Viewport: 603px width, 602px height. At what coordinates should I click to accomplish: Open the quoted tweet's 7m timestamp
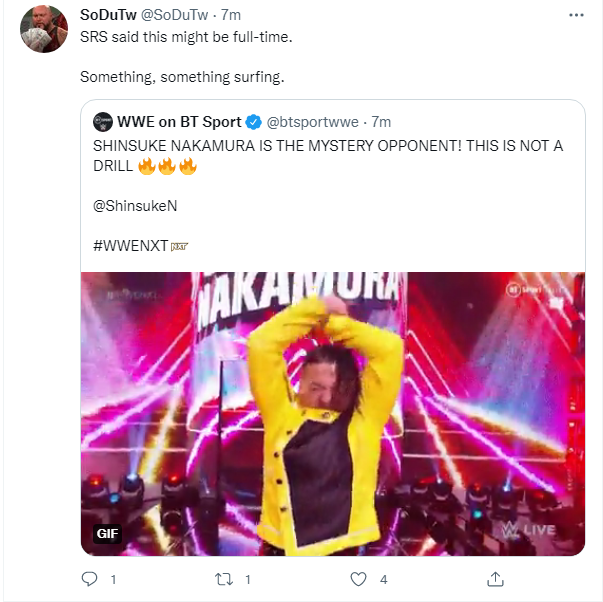click(381, 122)
